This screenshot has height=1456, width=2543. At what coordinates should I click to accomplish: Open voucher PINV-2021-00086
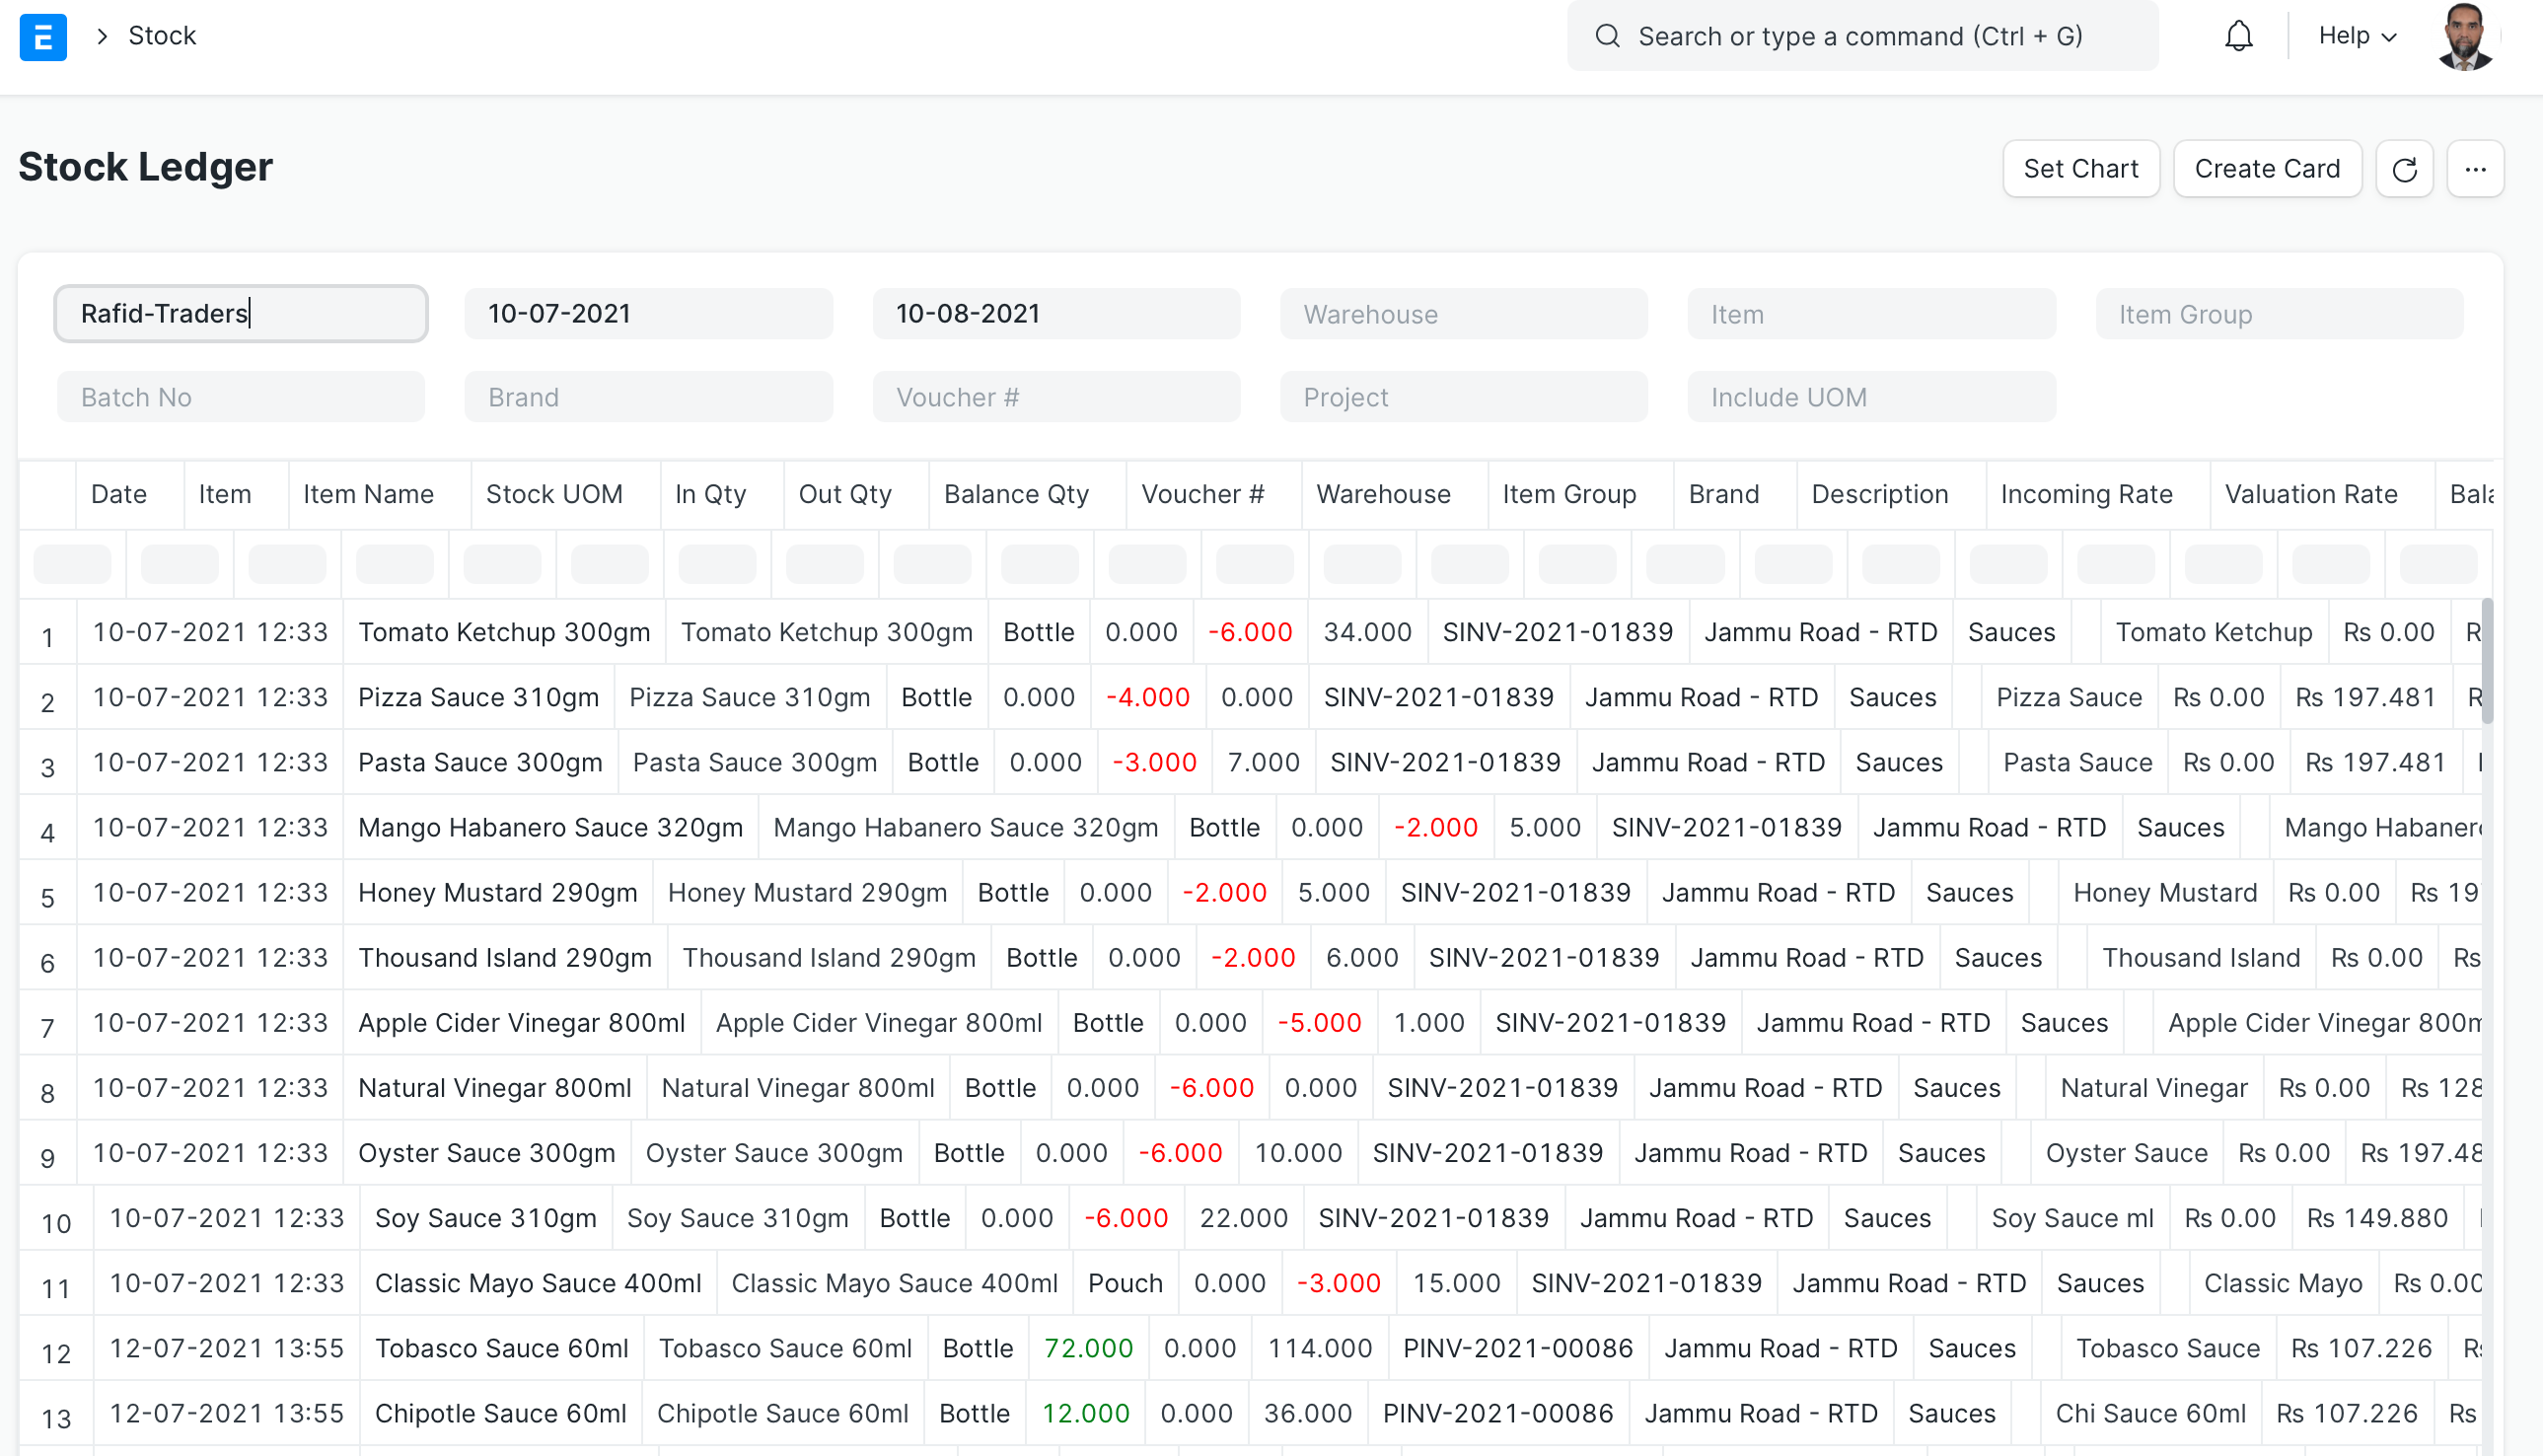tap(1518, 1347)
